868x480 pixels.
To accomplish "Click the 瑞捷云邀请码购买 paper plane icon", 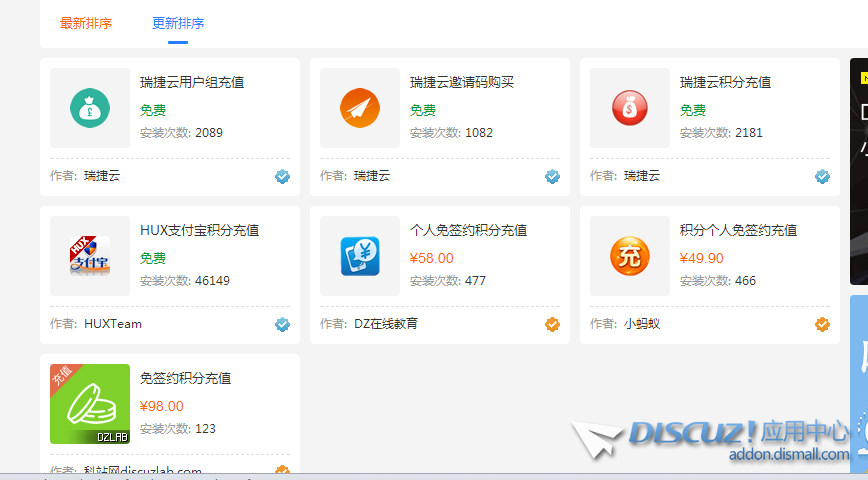I will click(360, 108).
